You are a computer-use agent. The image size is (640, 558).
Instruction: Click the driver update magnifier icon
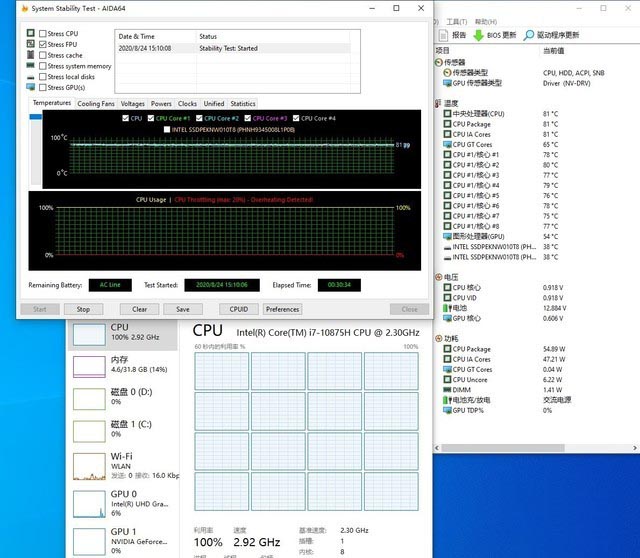pyautogui.click(x=529, y=35)
